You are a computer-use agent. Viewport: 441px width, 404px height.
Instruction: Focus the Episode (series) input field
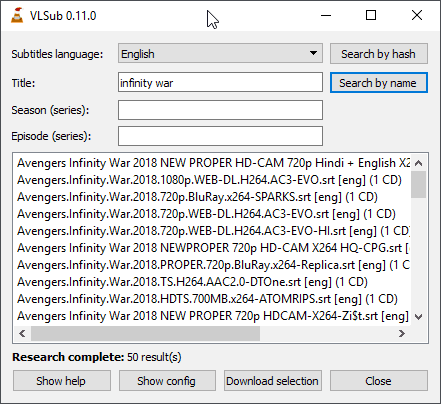220,136
